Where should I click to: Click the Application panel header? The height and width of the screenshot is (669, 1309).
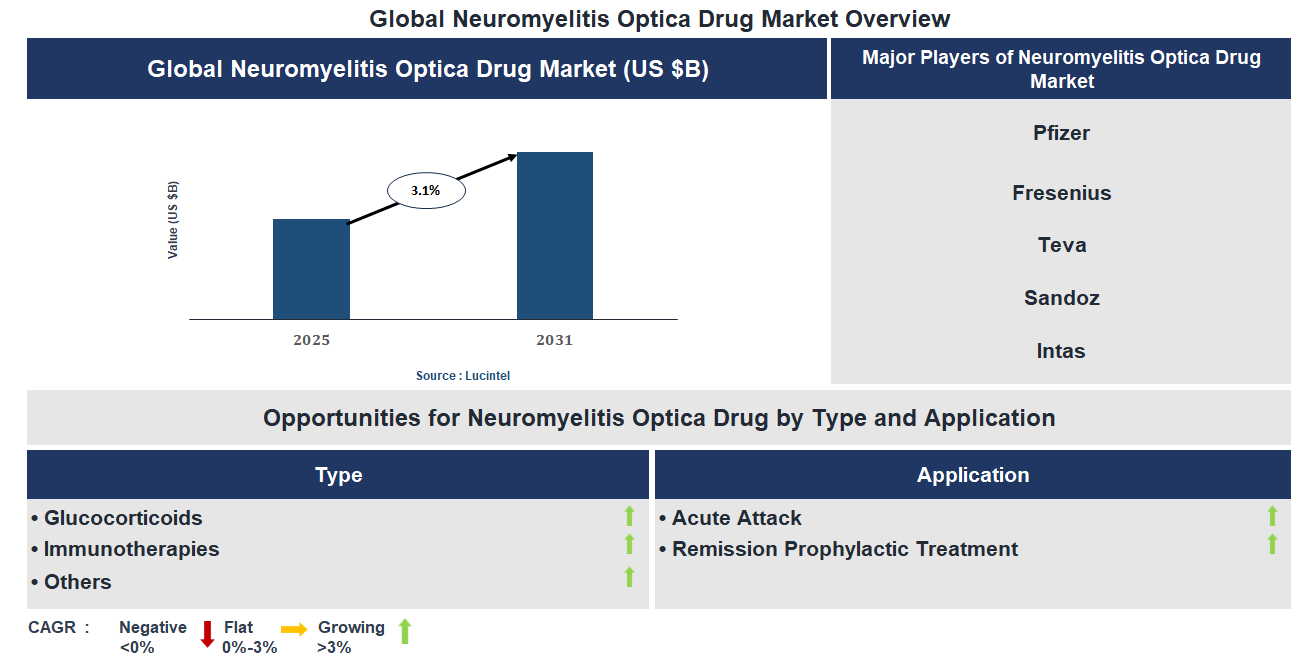tap(973, 474)
